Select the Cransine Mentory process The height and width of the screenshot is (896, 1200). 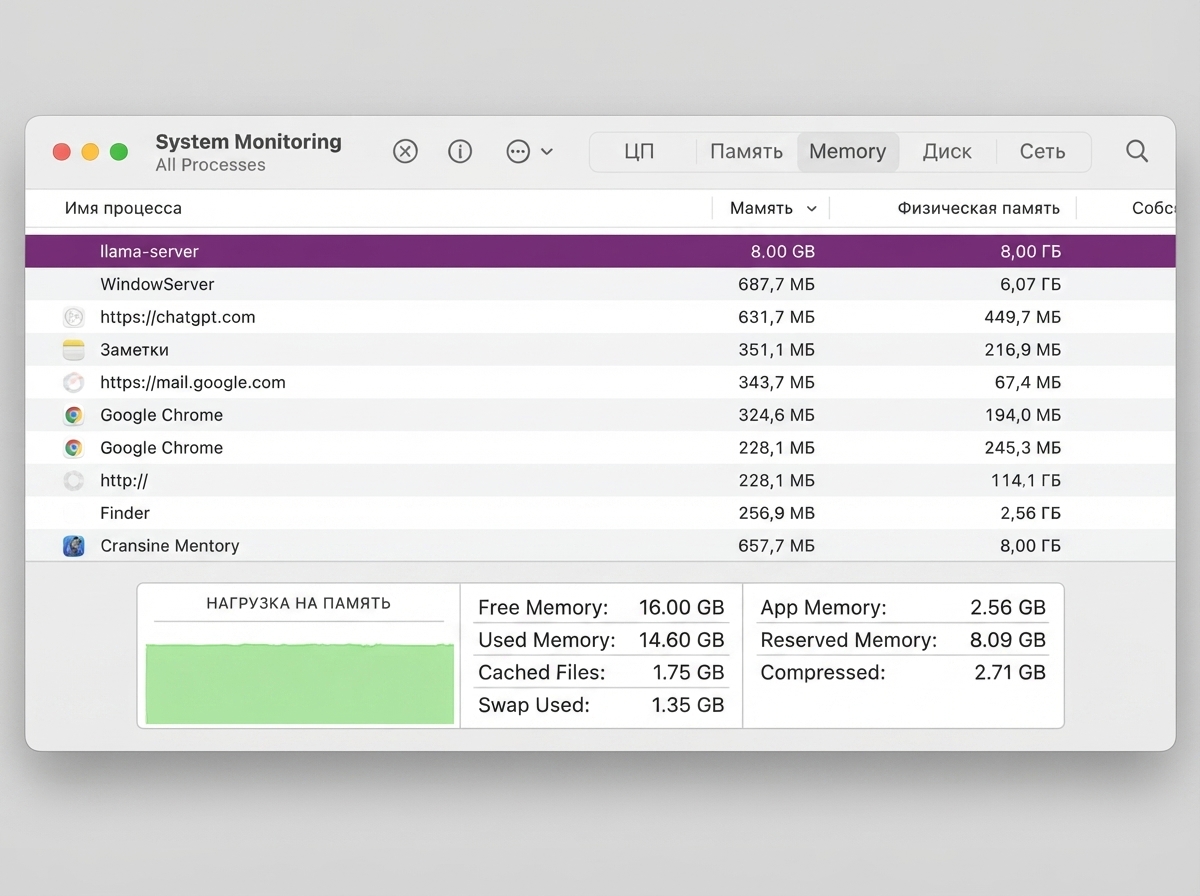tap(600, 546)
